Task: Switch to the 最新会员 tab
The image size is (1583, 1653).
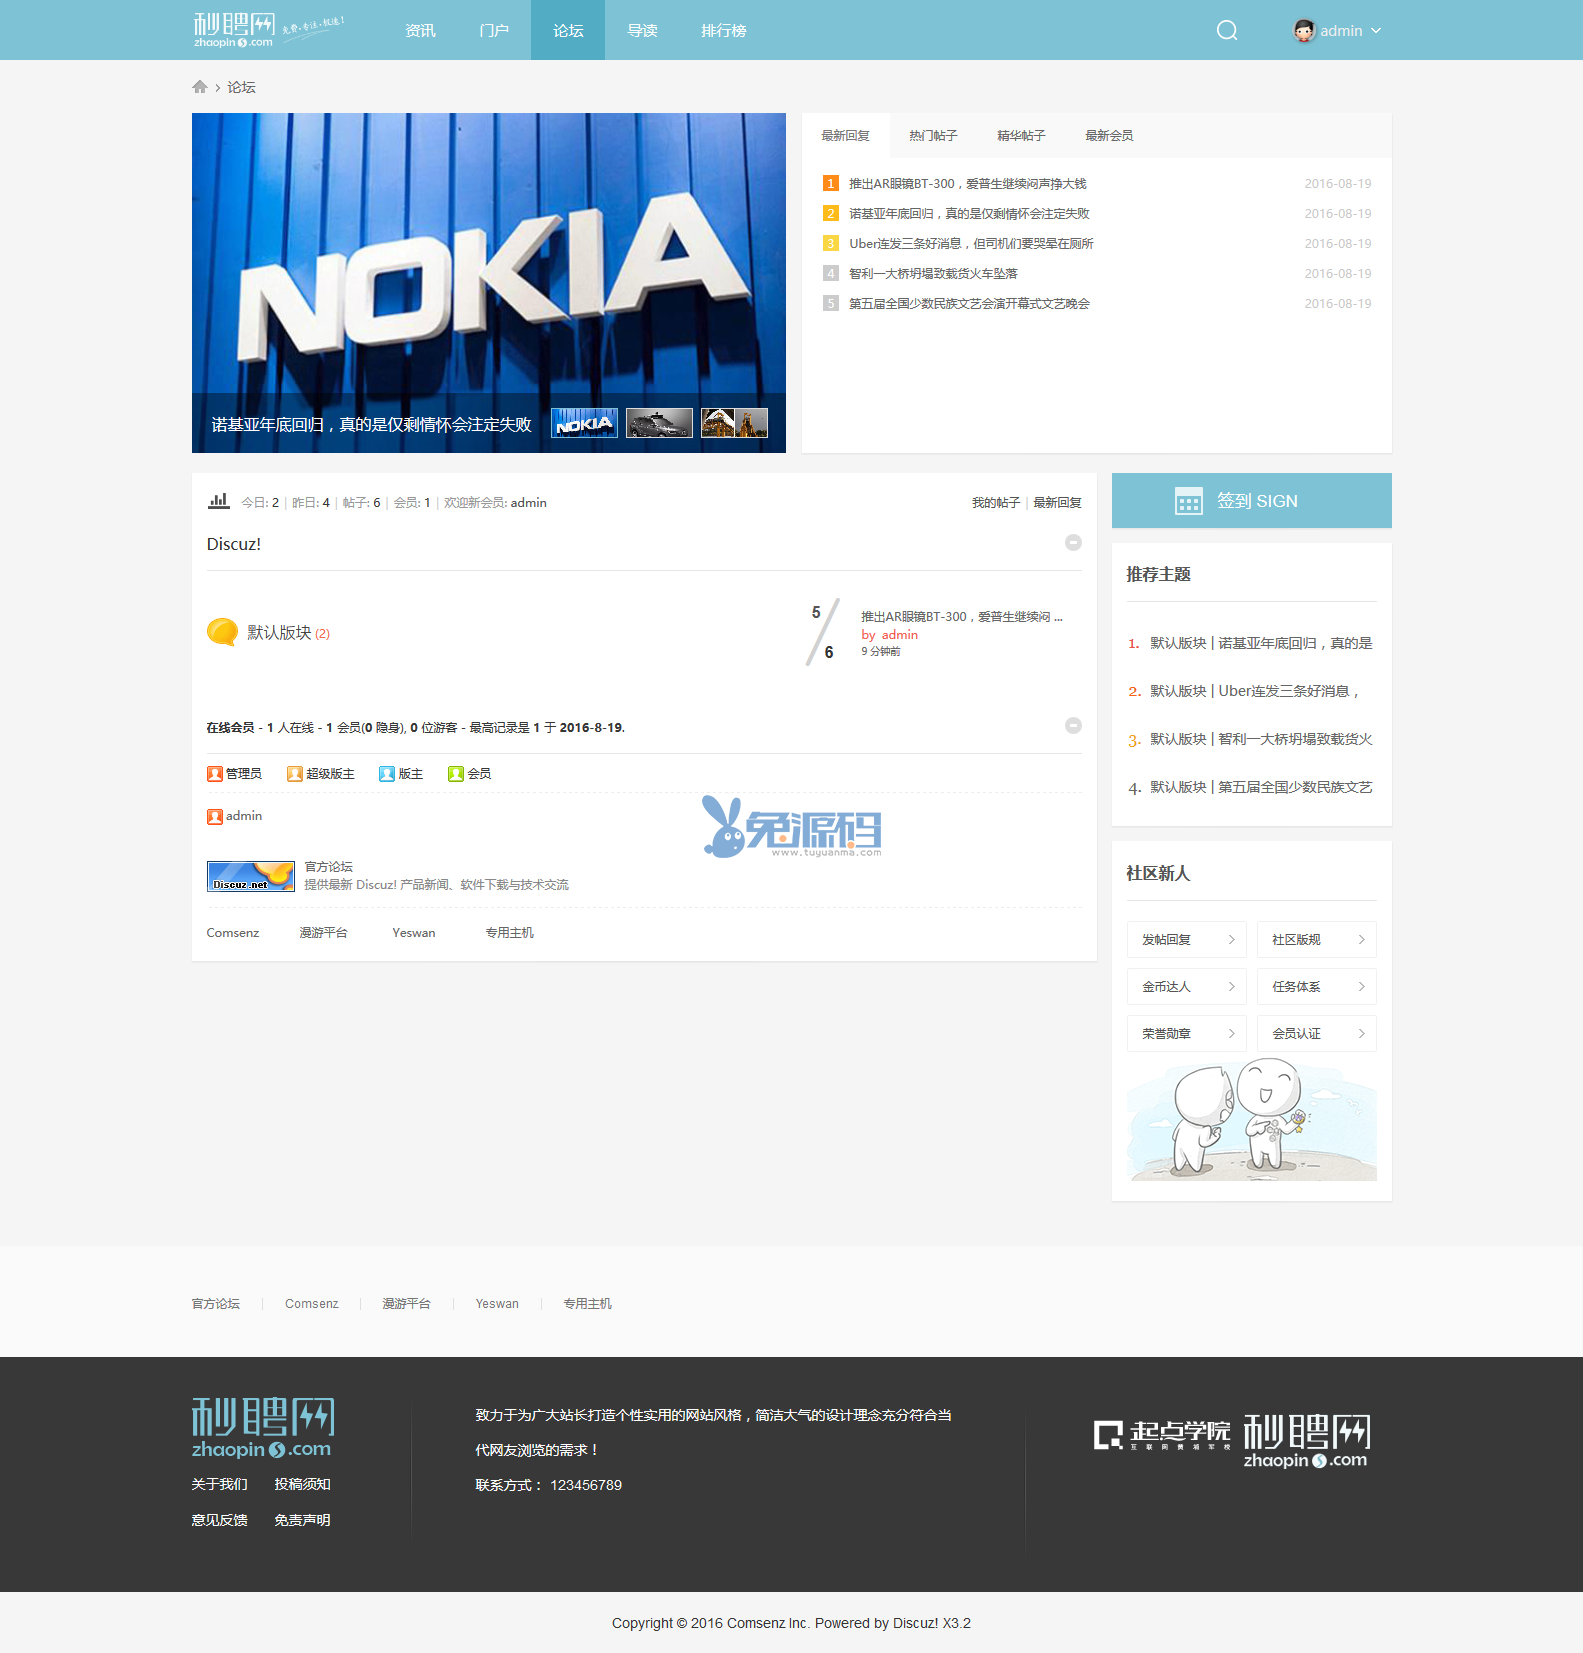Action: click(1109, 135)
